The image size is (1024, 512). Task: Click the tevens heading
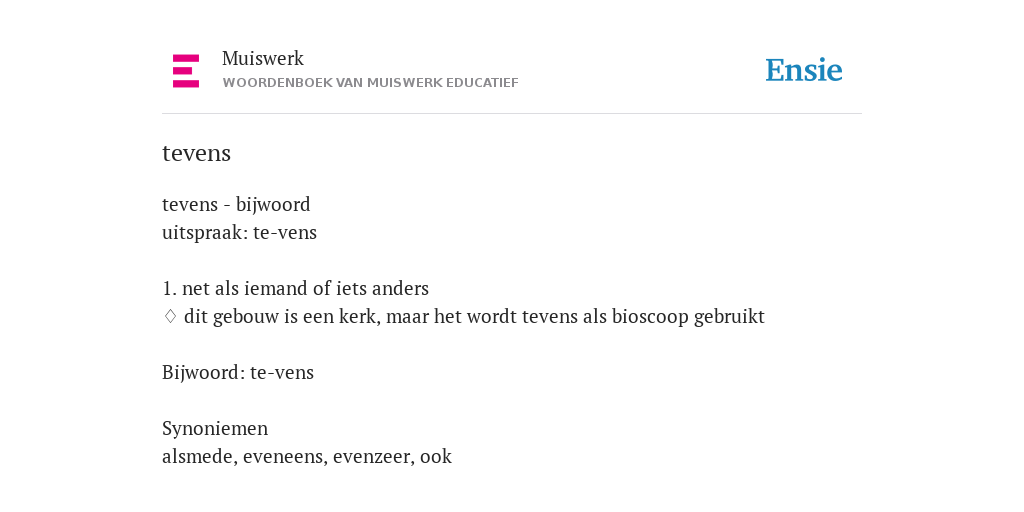(x=197, y=153)
